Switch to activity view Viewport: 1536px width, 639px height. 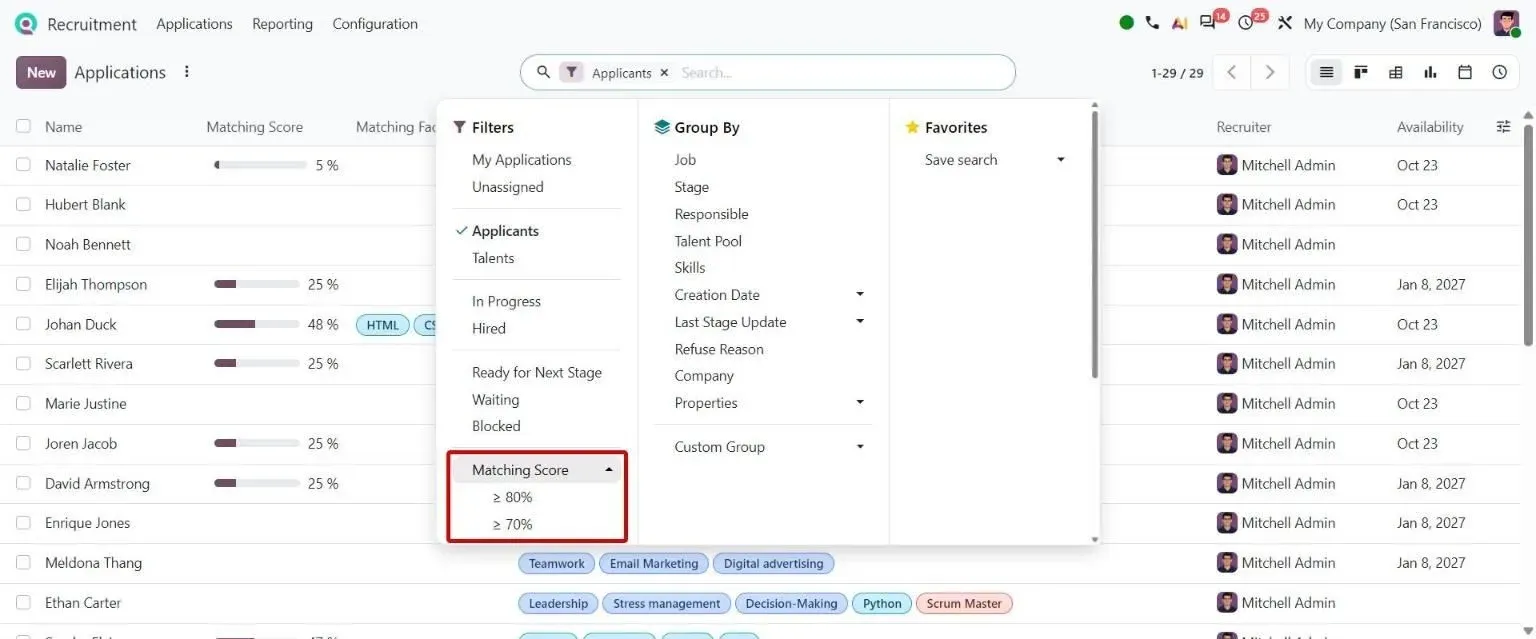(x=1499, y=72)
